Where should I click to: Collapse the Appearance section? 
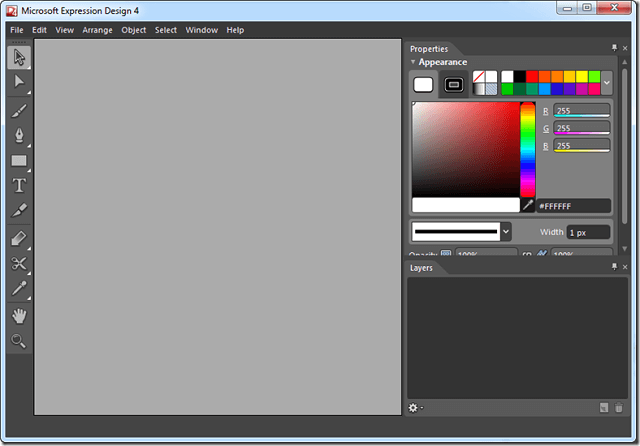point(413,62)
